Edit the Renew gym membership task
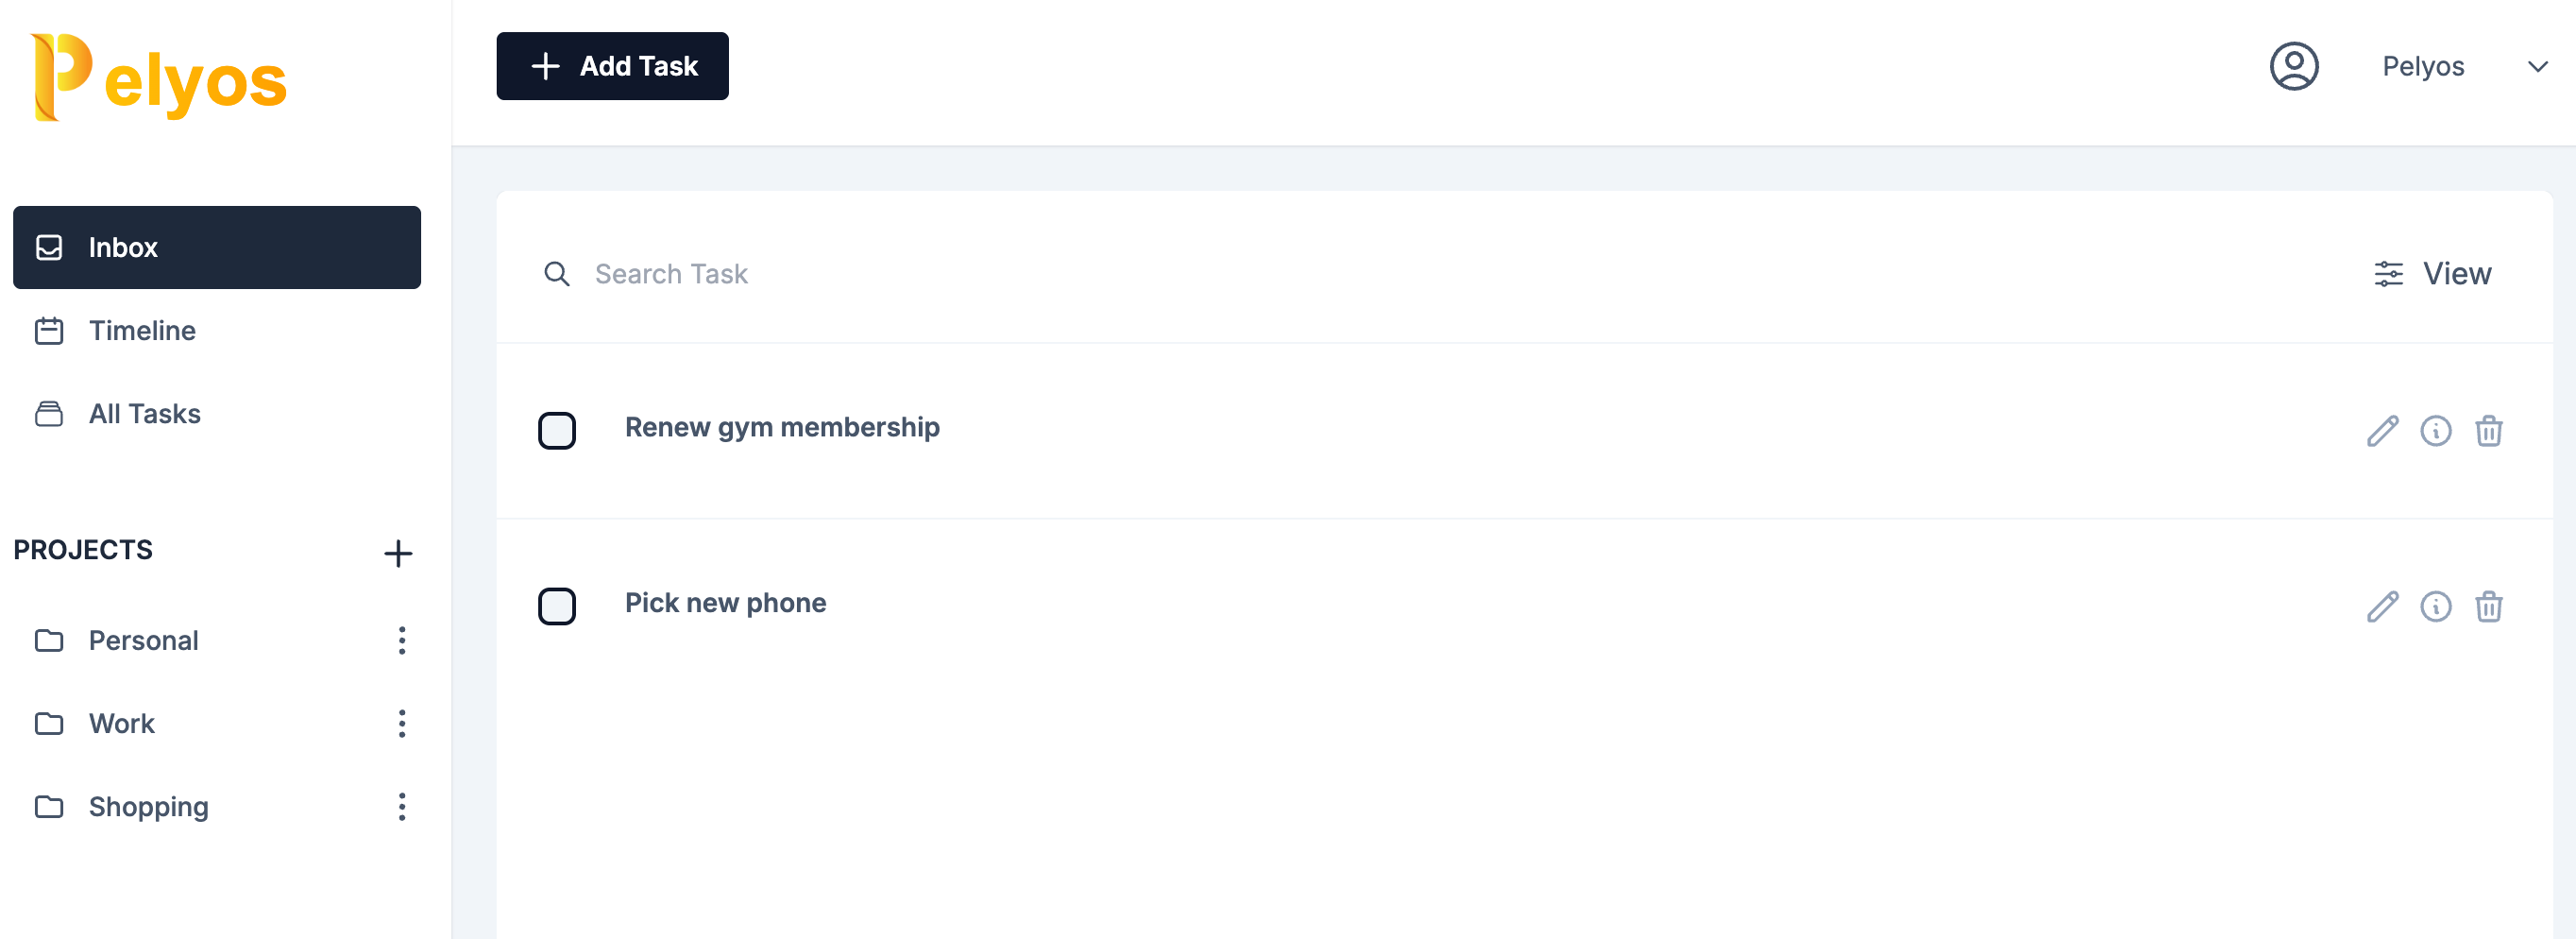The image size is (2576, 939). coord(2382,431)
